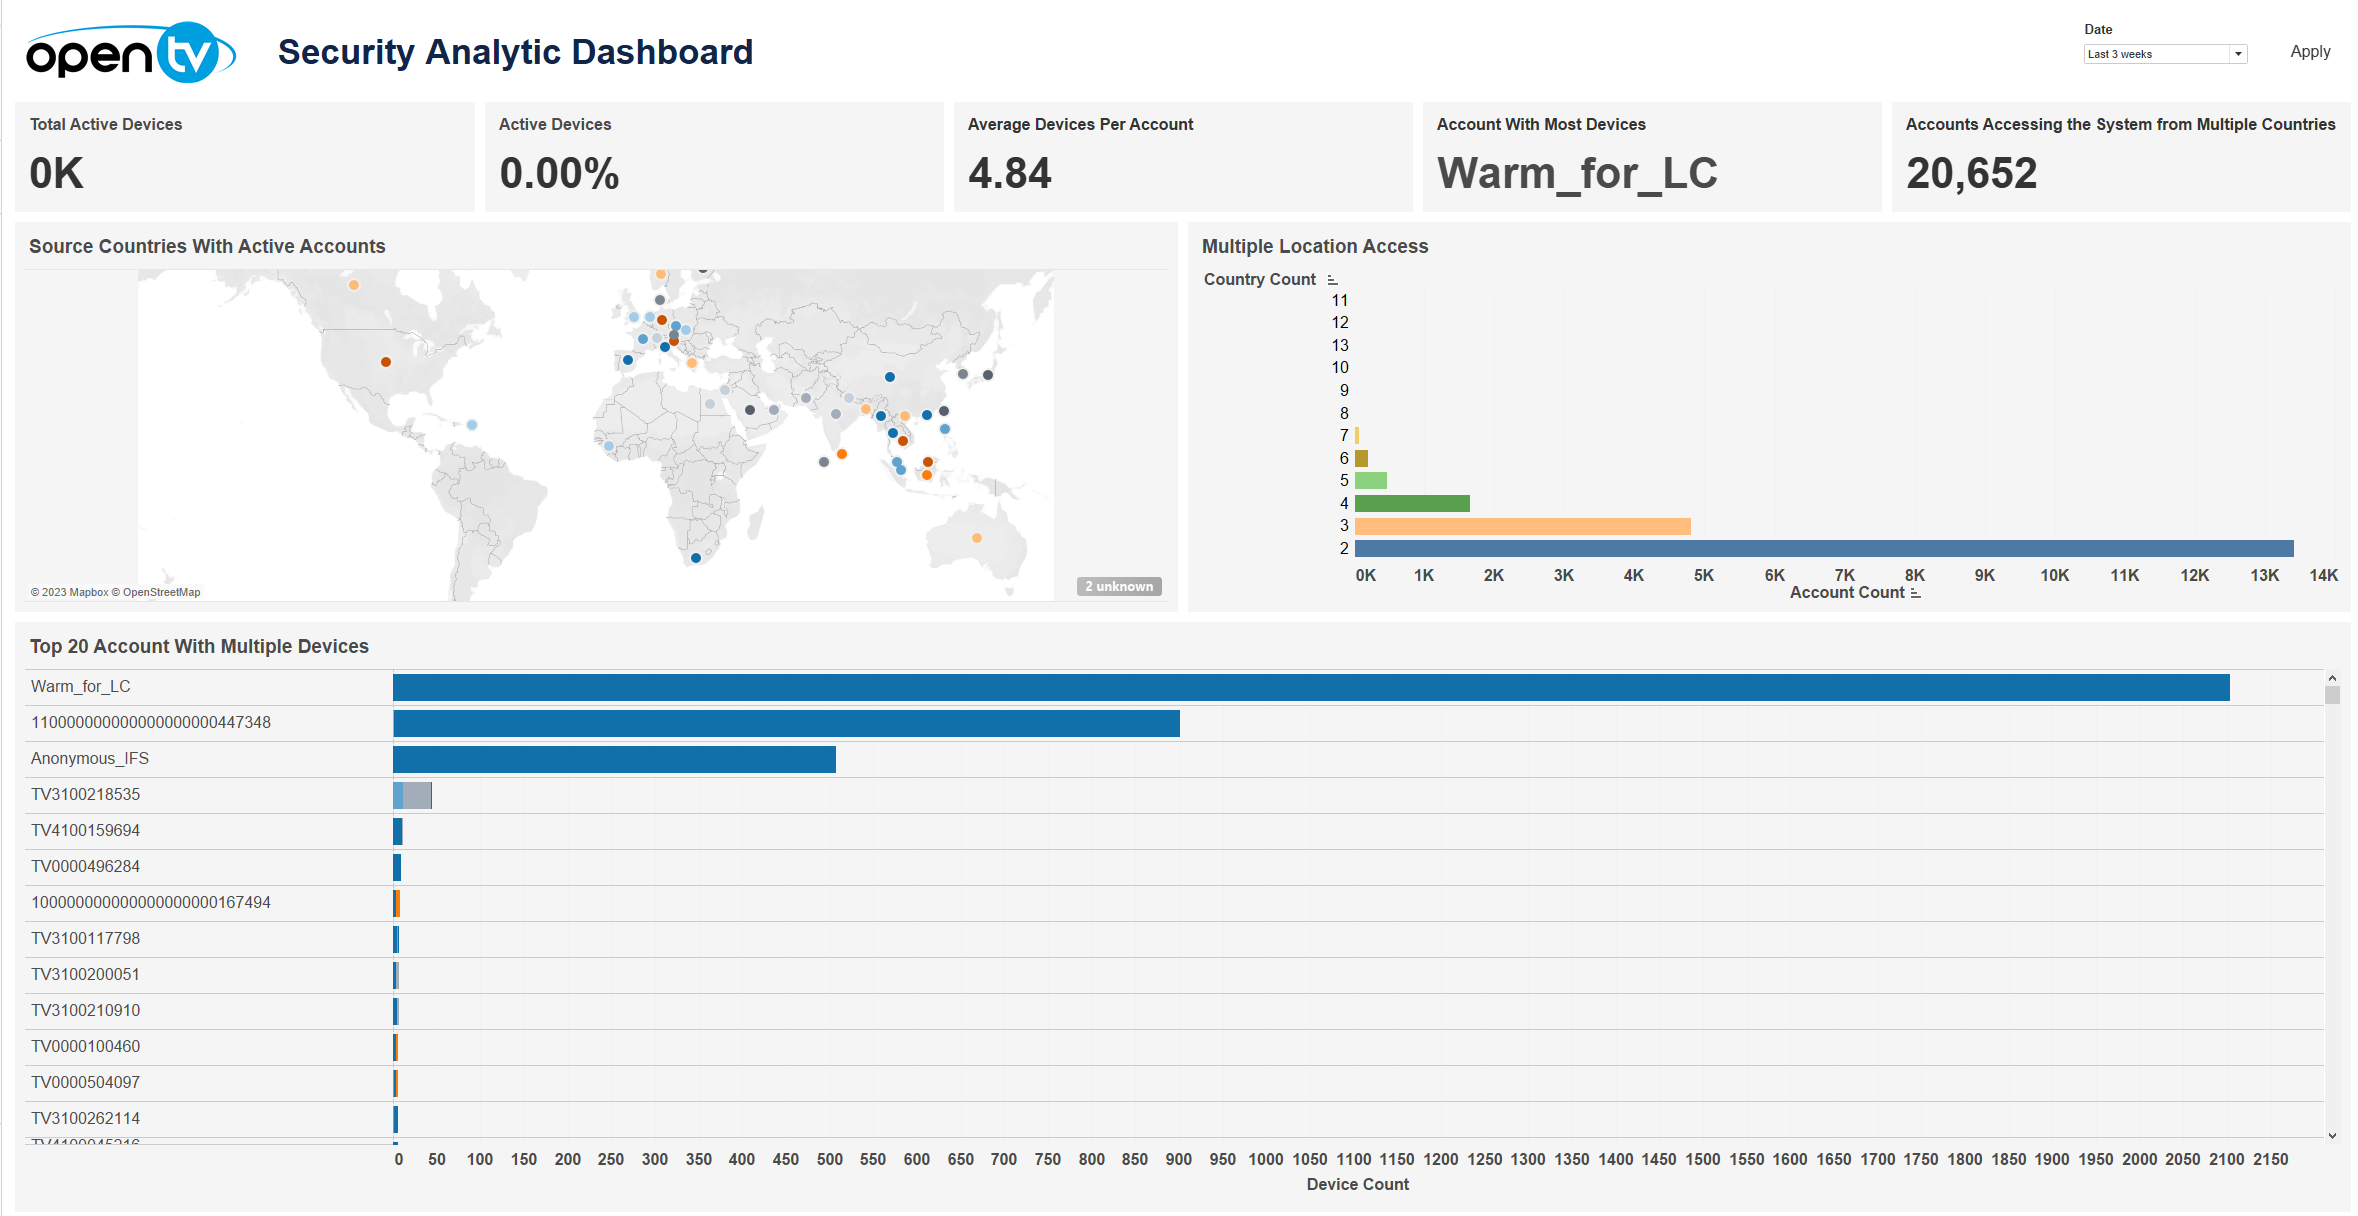
Task: Click the Anonymous_IFS account row label
Action: tap(90, 758)
